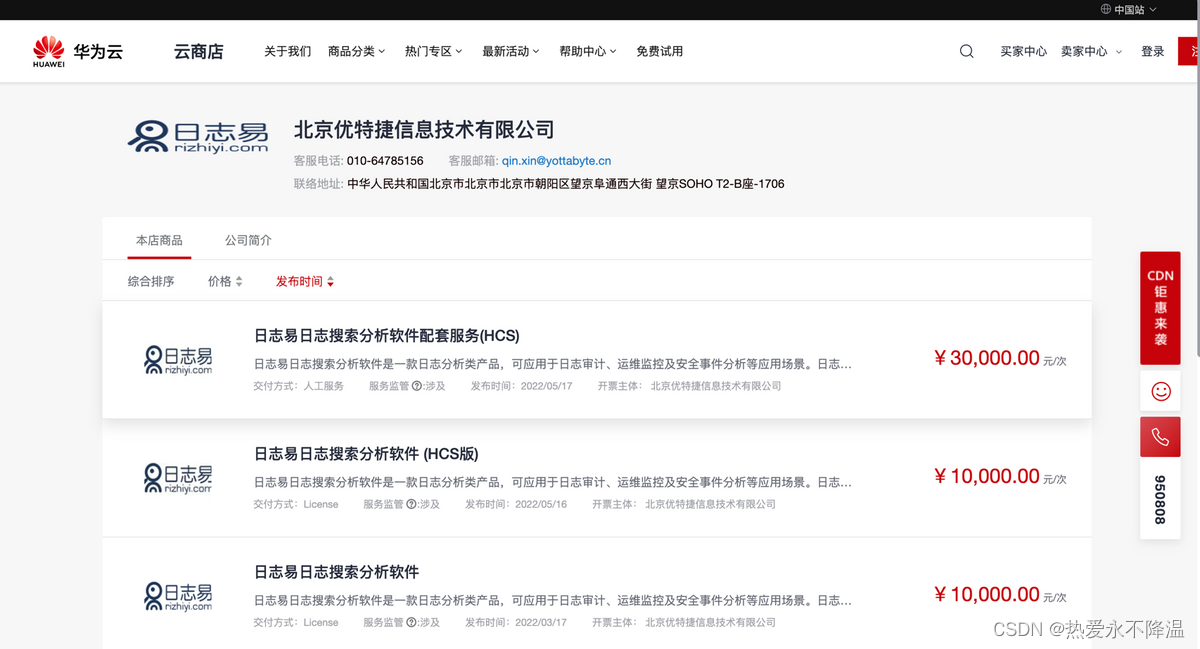Click the ¥10,000.00 price of HCS版 product

tap(987, 476)
